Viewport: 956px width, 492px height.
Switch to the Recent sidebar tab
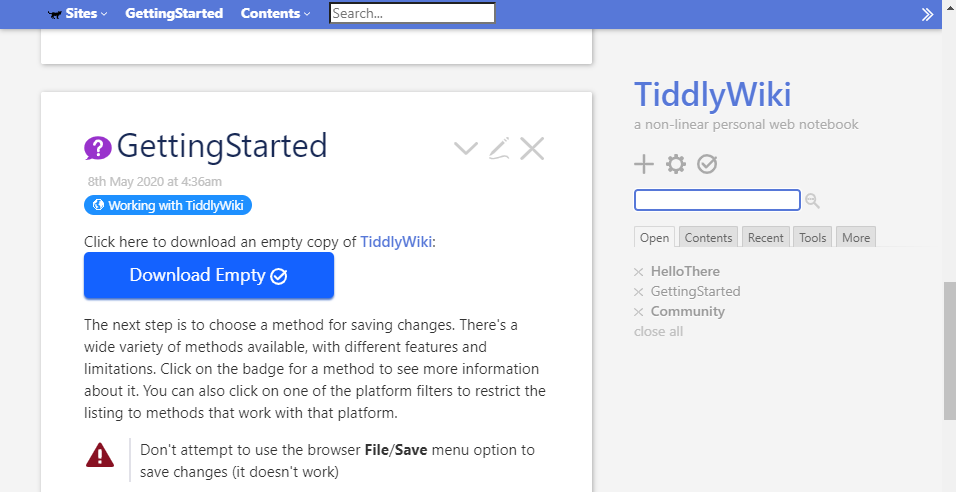(x=765, y=238)
